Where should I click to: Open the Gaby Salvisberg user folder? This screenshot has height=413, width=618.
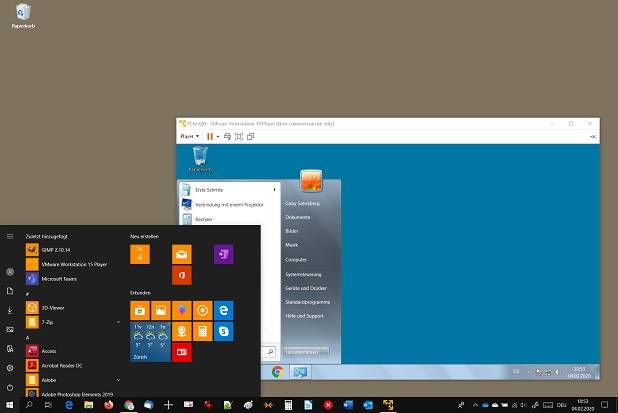tap(302, 203)
